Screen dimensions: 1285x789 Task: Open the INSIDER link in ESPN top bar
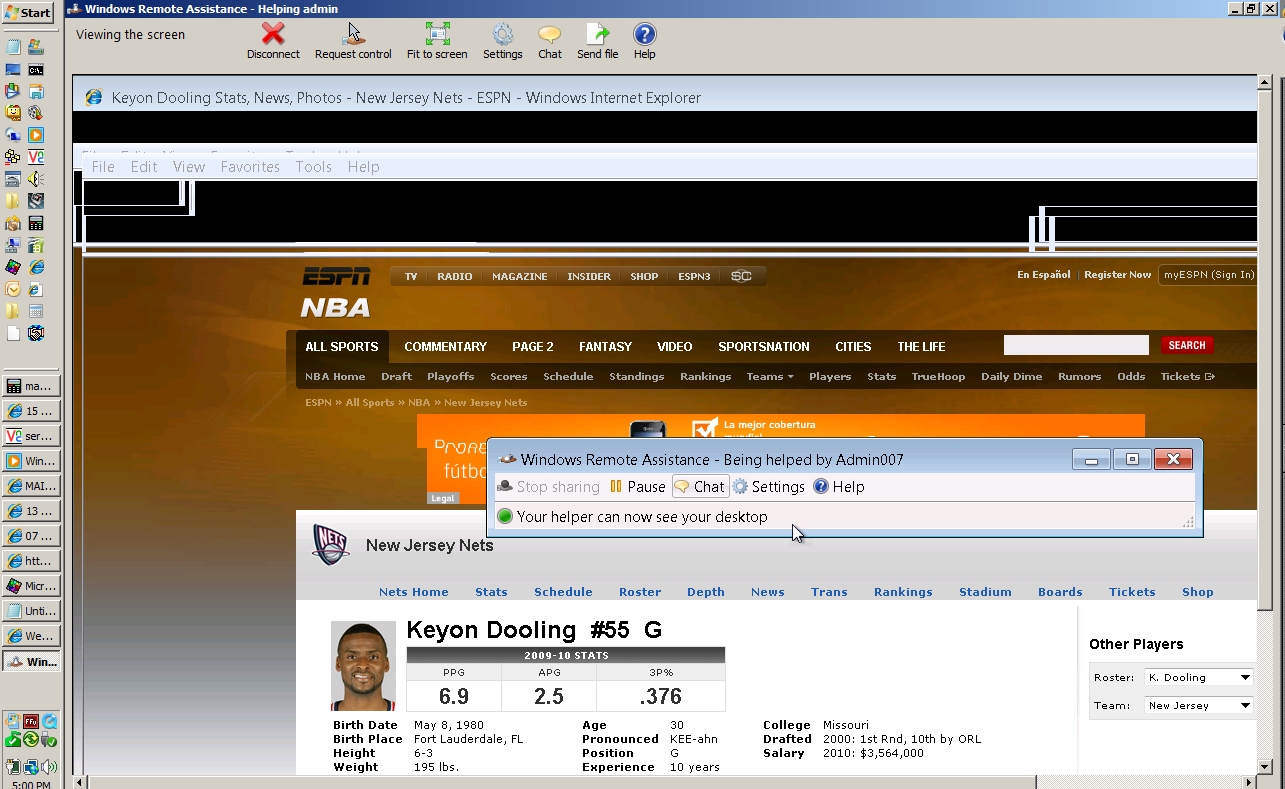pyautogui.click(x=589, y=276)
